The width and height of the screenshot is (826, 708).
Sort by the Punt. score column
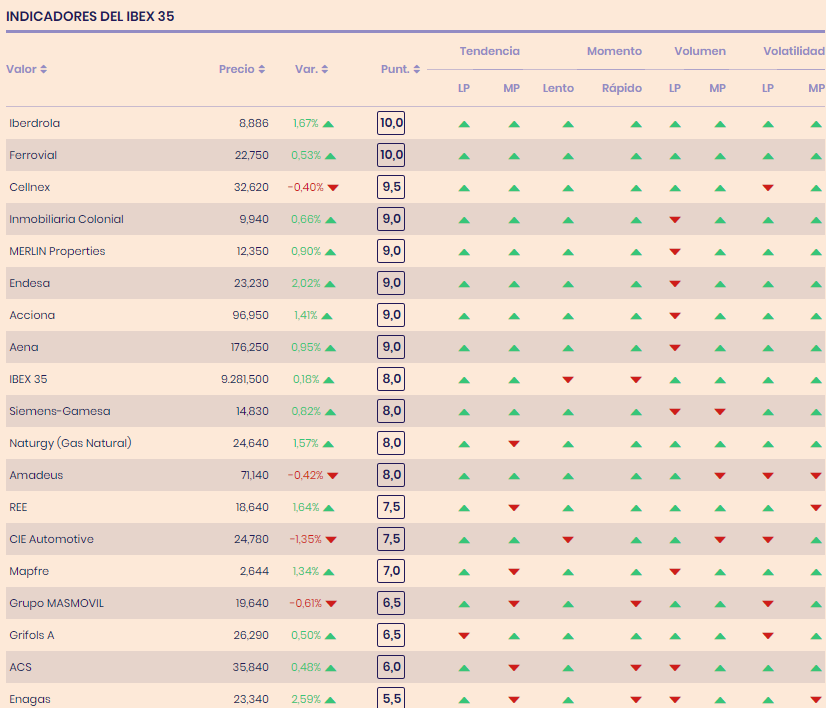(x=401, y=69)
